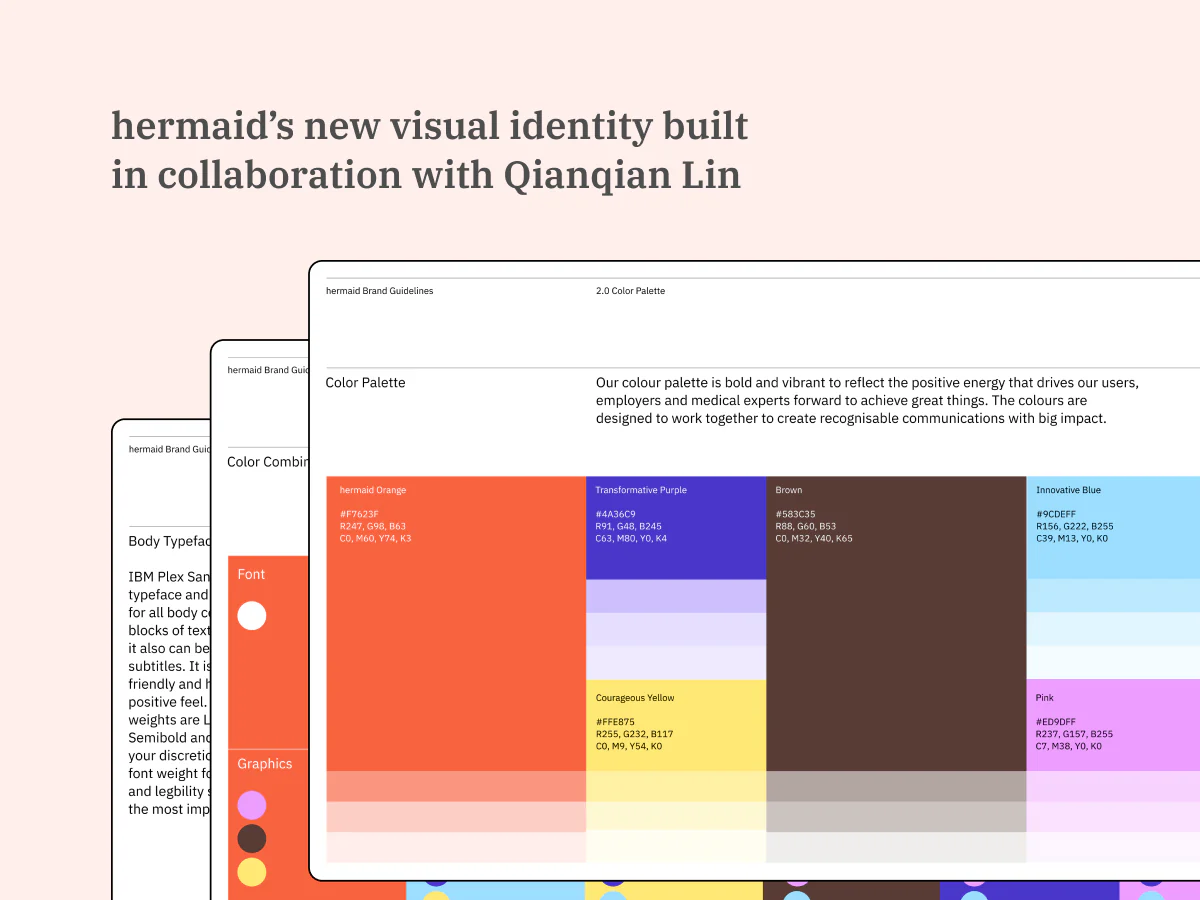Image resolution: width=1200 pixels, height=900 pixels.
Task: Click the value 'R255, G232, B117'
Action: (635, 734)
